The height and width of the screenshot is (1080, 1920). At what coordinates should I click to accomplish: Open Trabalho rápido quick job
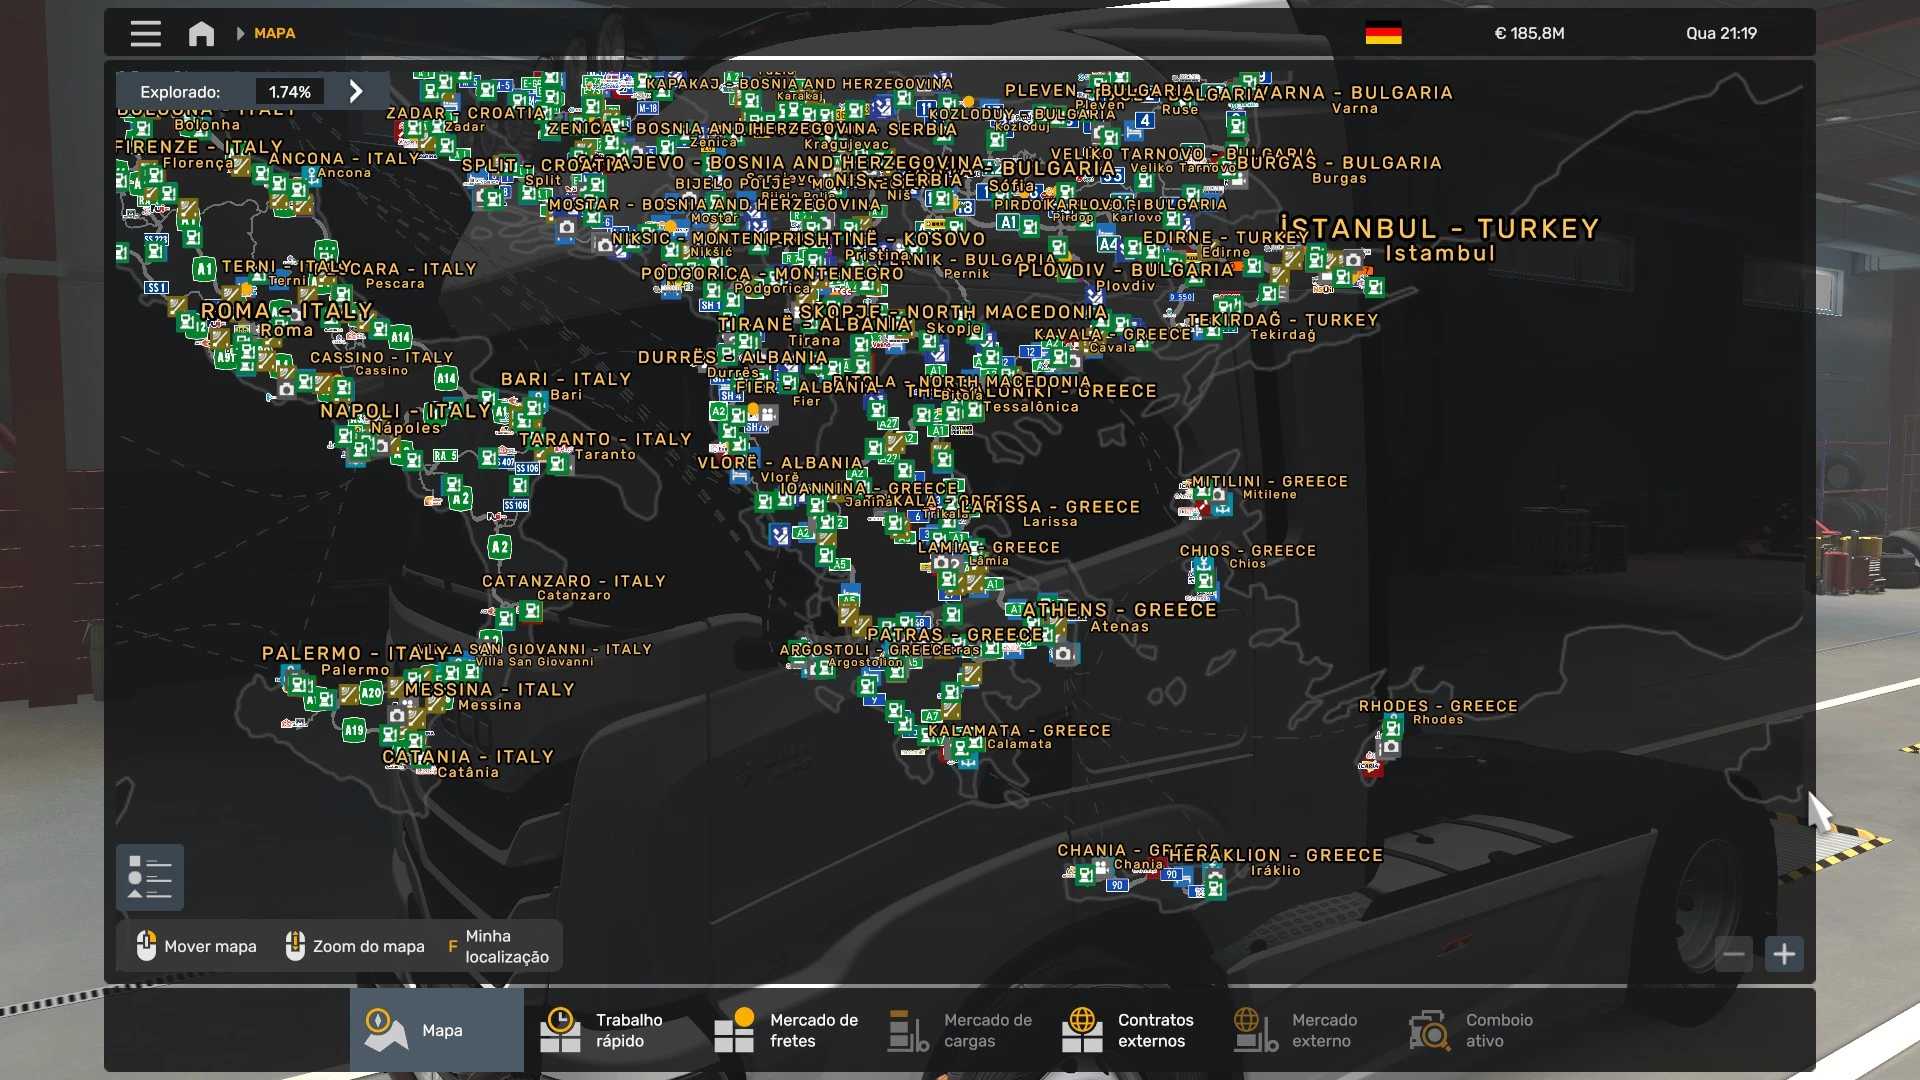point(609,1030)
